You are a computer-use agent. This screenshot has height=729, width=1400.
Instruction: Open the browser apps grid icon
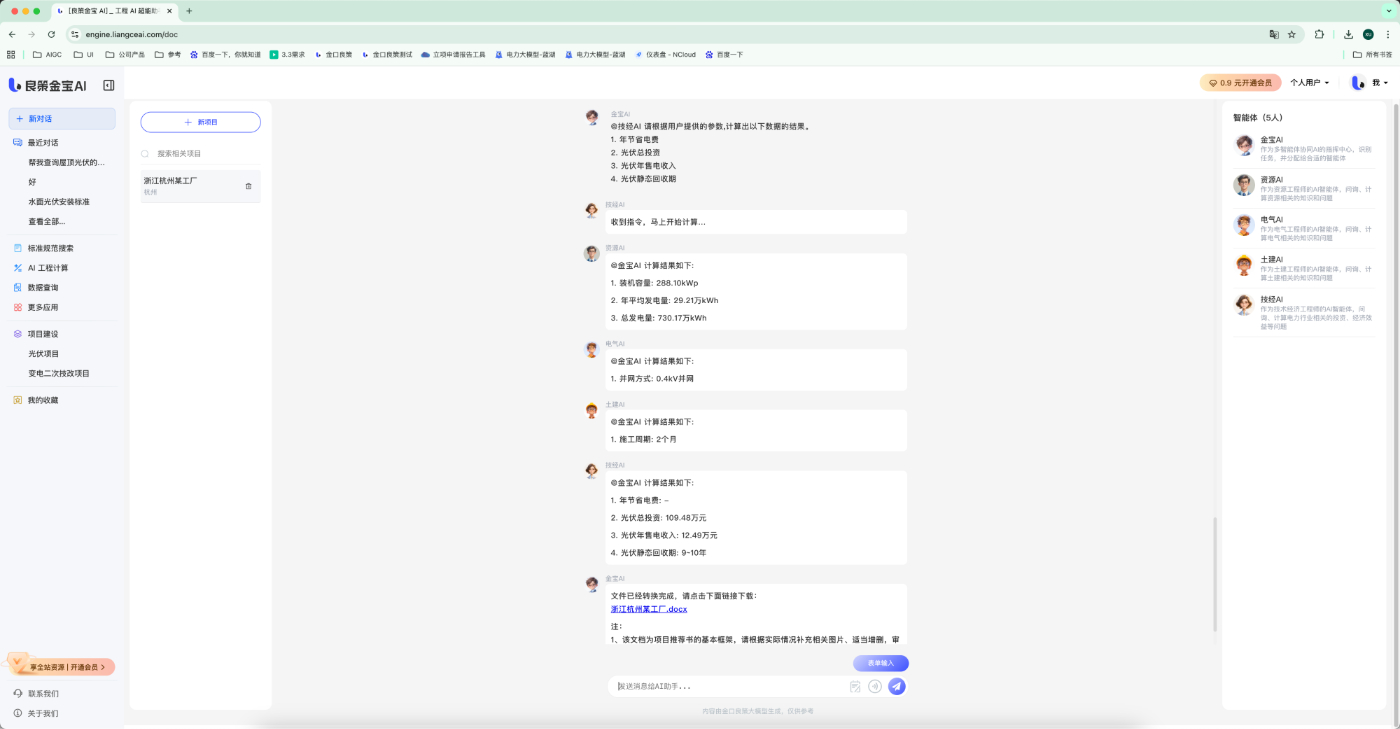click(x=11, y=55)
